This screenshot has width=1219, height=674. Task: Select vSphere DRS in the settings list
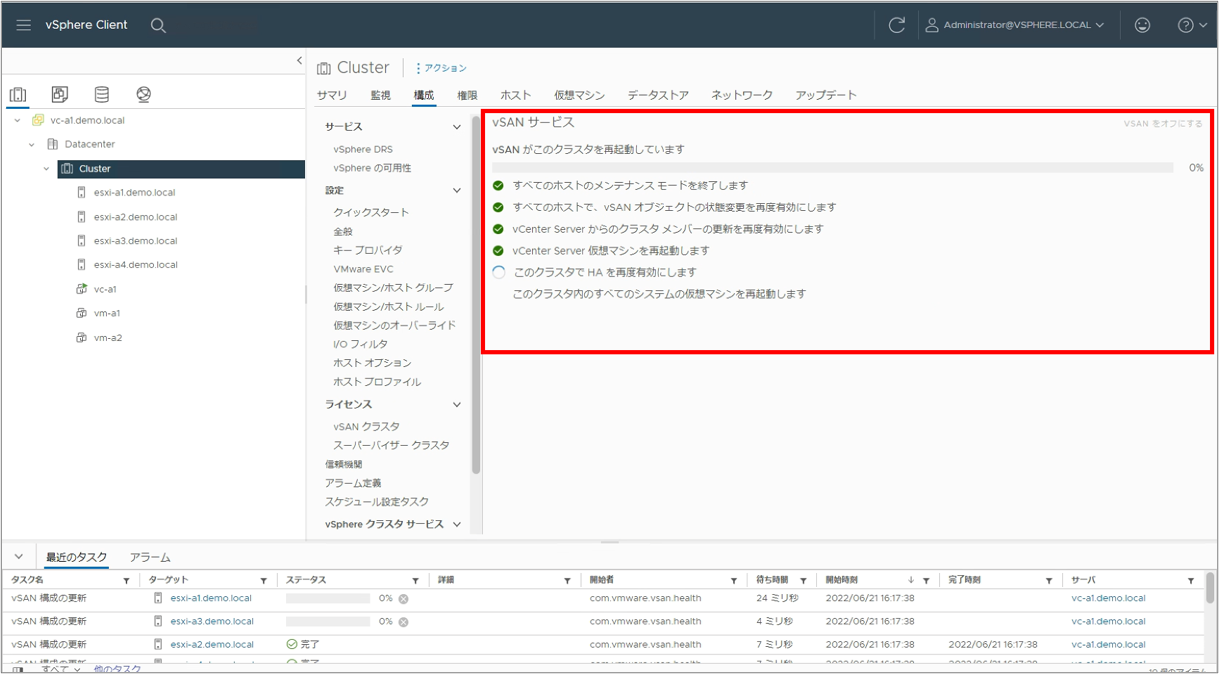[x=363, y=149]
